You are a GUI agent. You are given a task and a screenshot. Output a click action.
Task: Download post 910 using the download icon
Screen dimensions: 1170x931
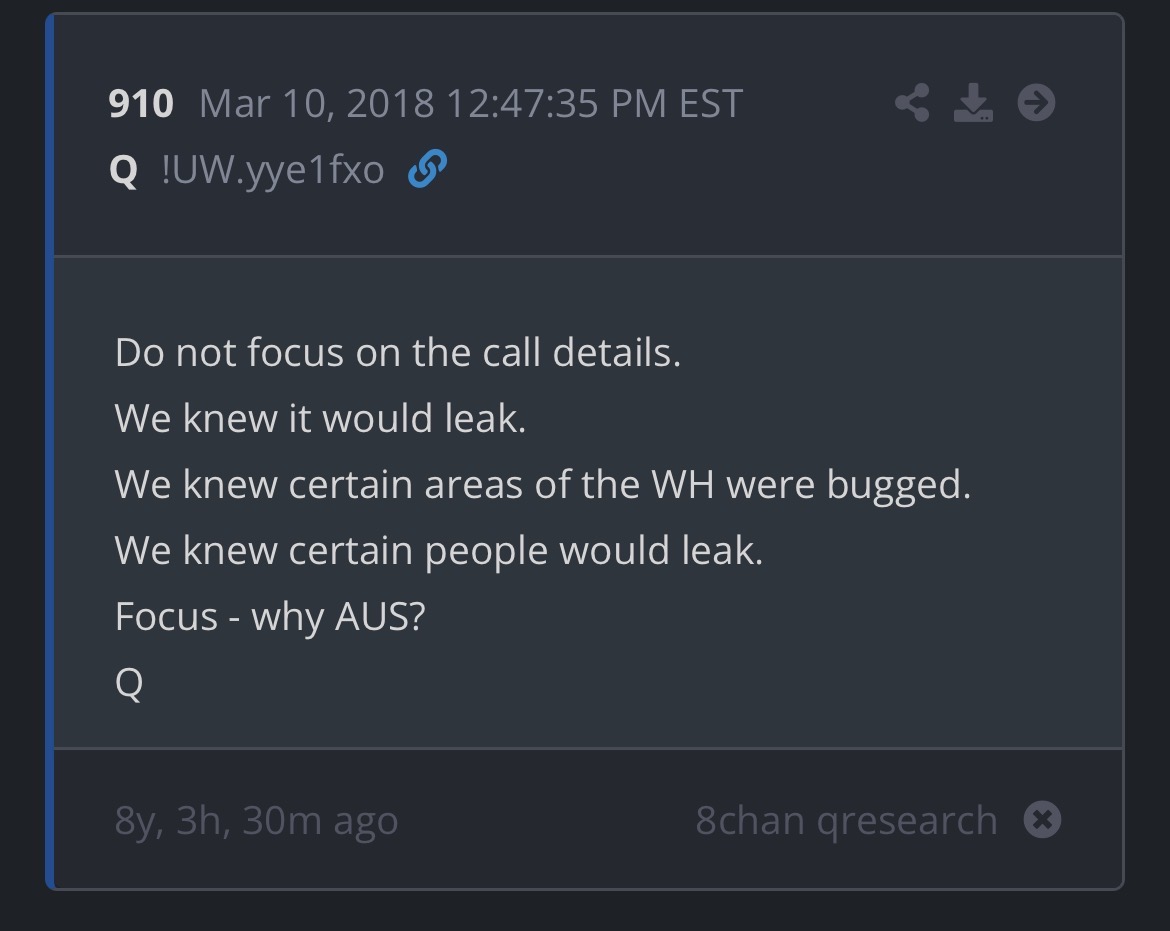click(973, 102)
